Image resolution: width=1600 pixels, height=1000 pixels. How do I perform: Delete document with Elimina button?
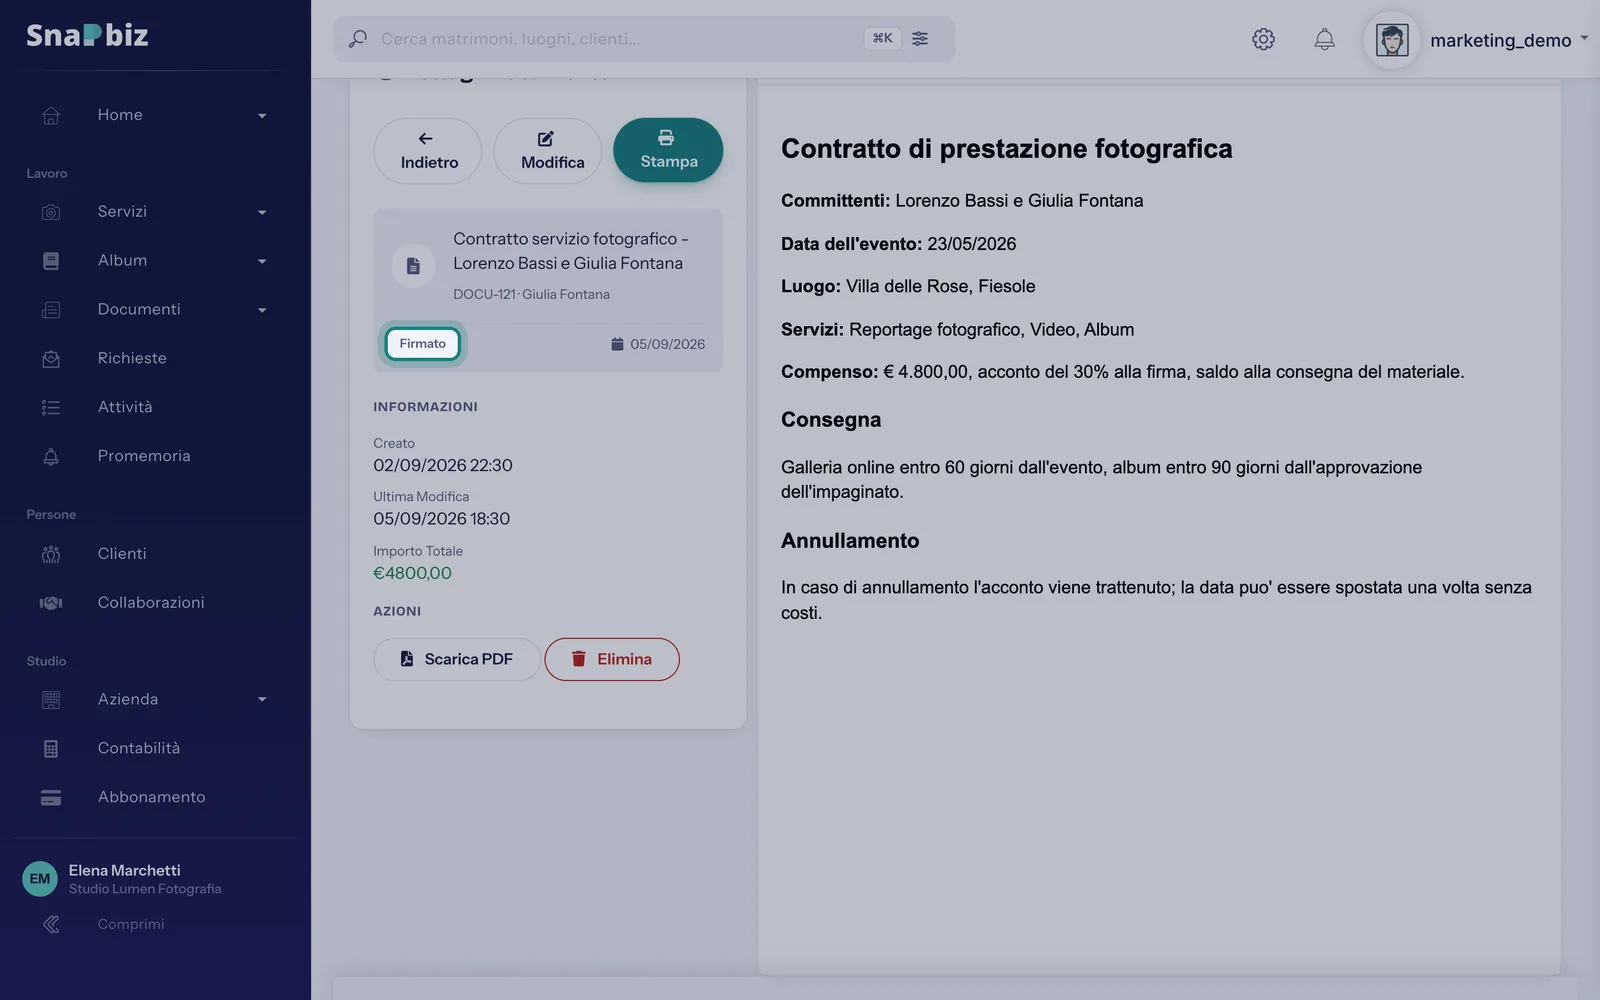tap(612, 659)
